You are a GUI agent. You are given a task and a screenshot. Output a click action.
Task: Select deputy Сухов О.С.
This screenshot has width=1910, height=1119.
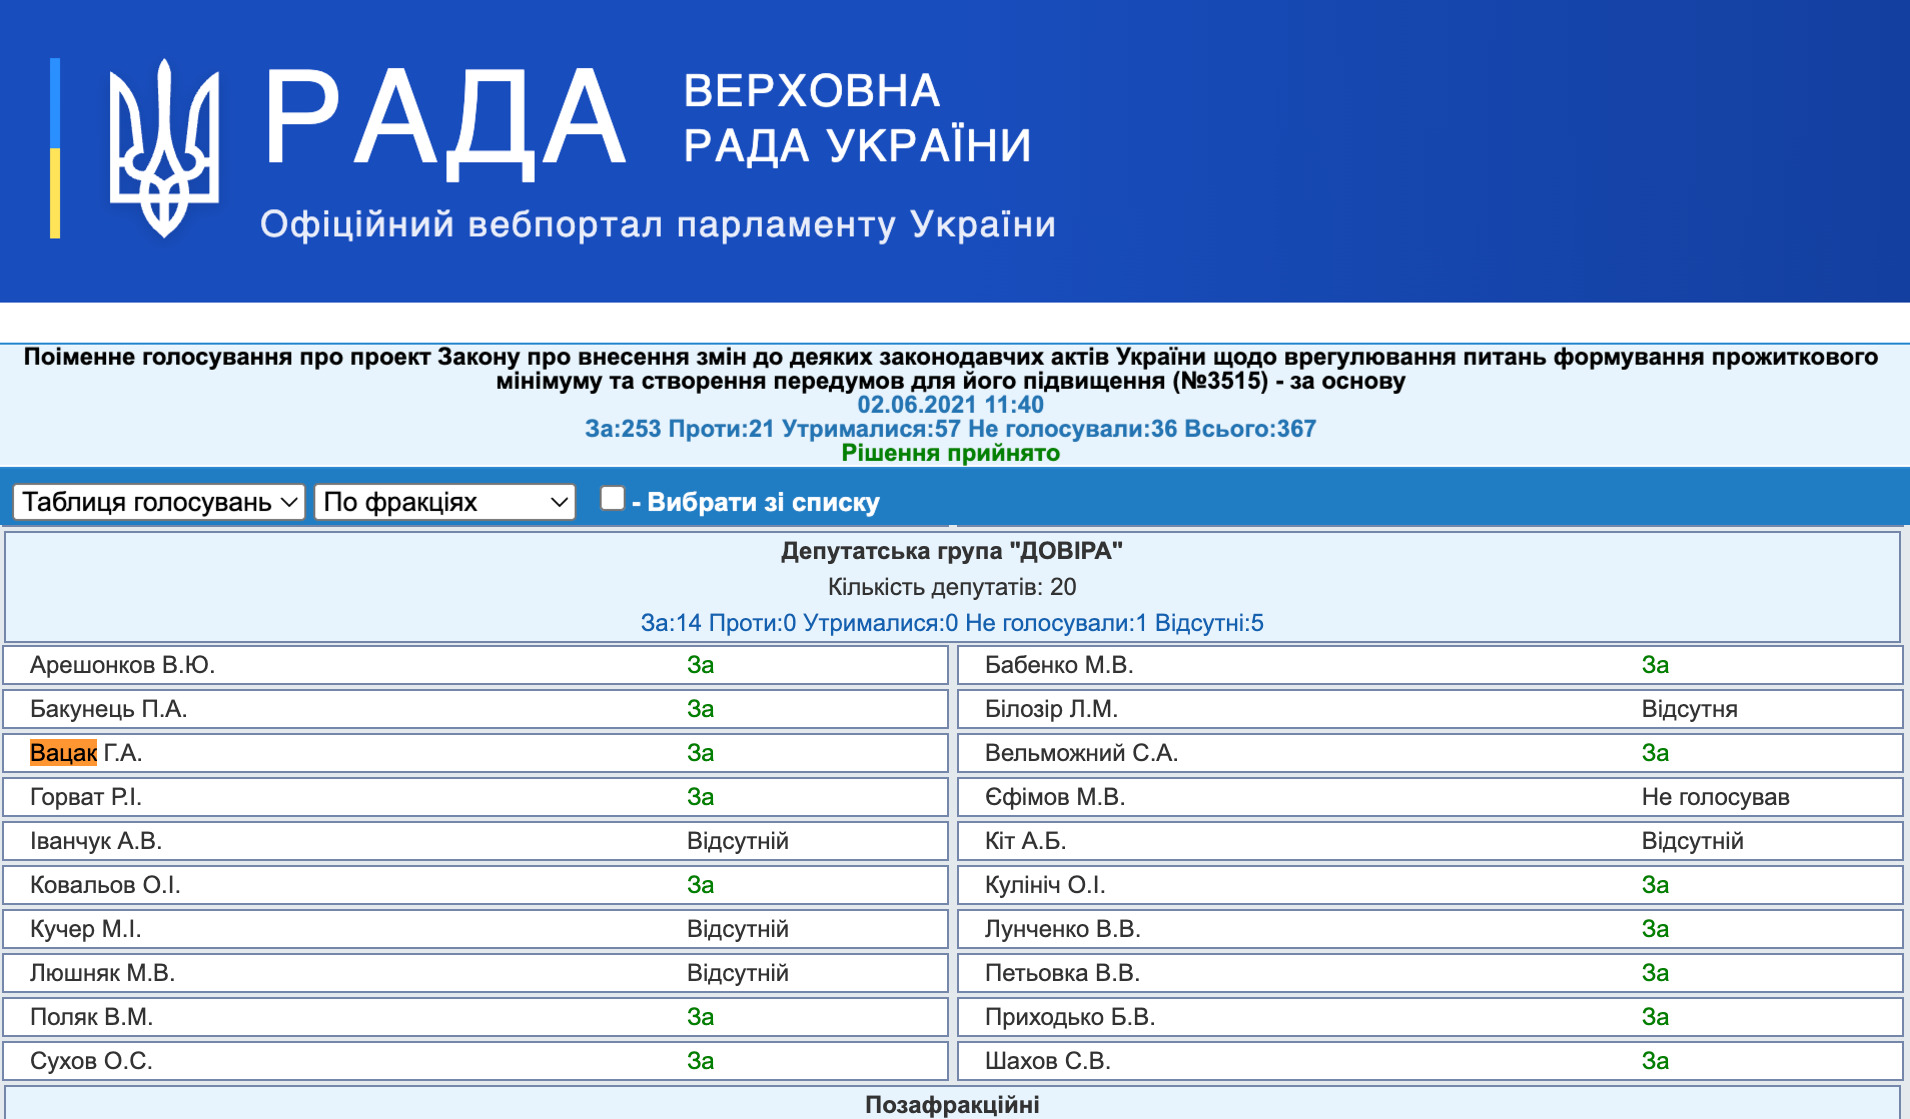tap(91, 1061)
